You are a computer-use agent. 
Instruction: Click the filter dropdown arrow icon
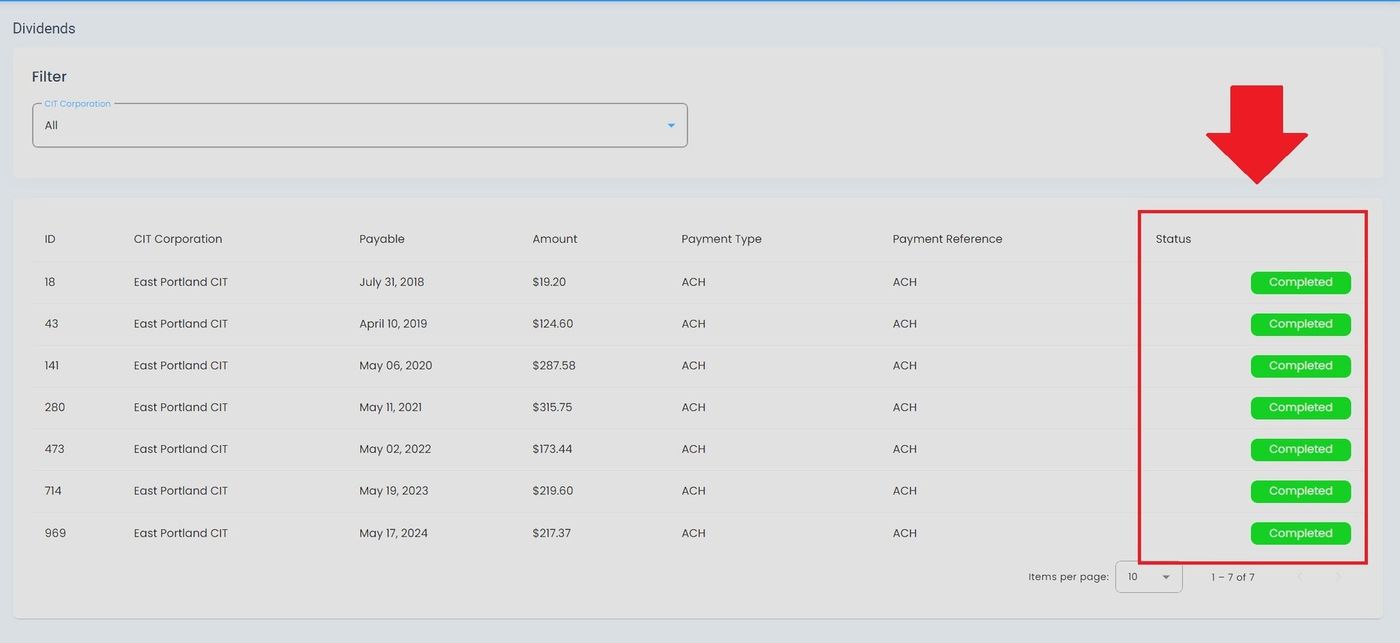(x=671, y=126)
